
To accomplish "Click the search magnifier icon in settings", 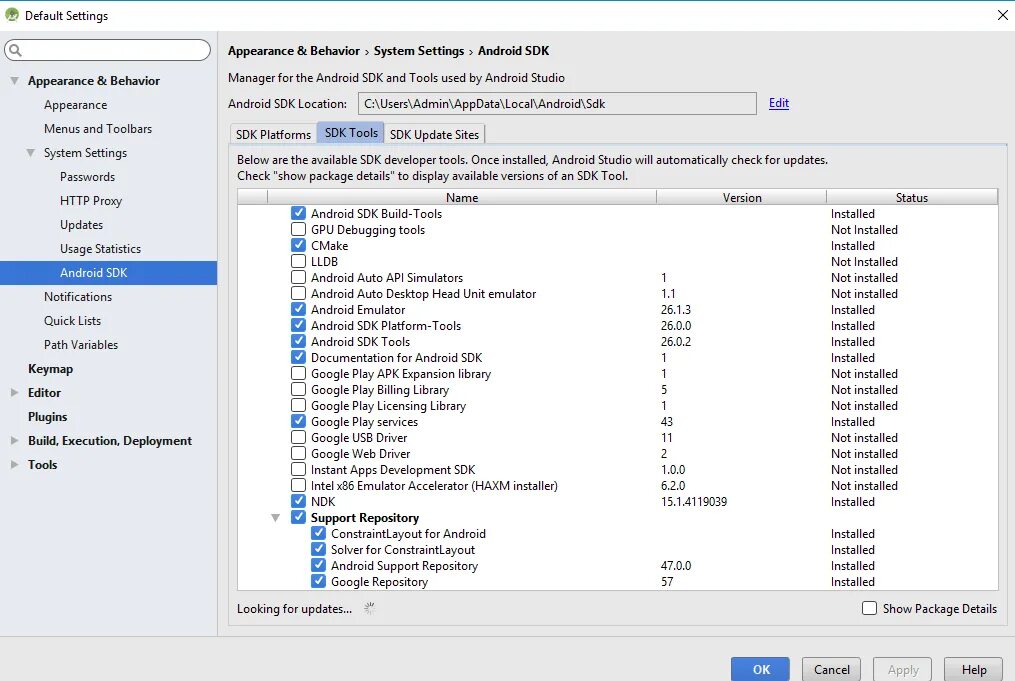I will click(x=16, y=50).
